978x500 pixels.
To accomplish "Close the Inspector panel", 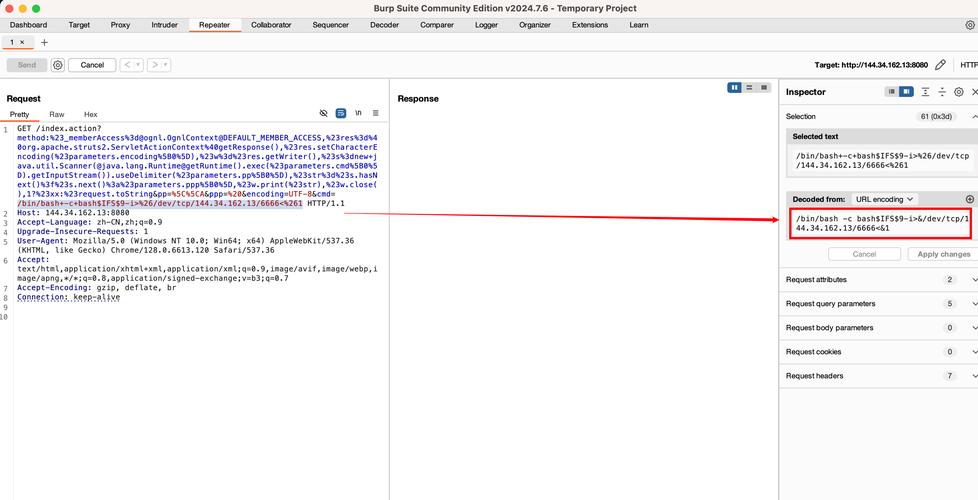I will pyautogui.click(x=974, y=92).
